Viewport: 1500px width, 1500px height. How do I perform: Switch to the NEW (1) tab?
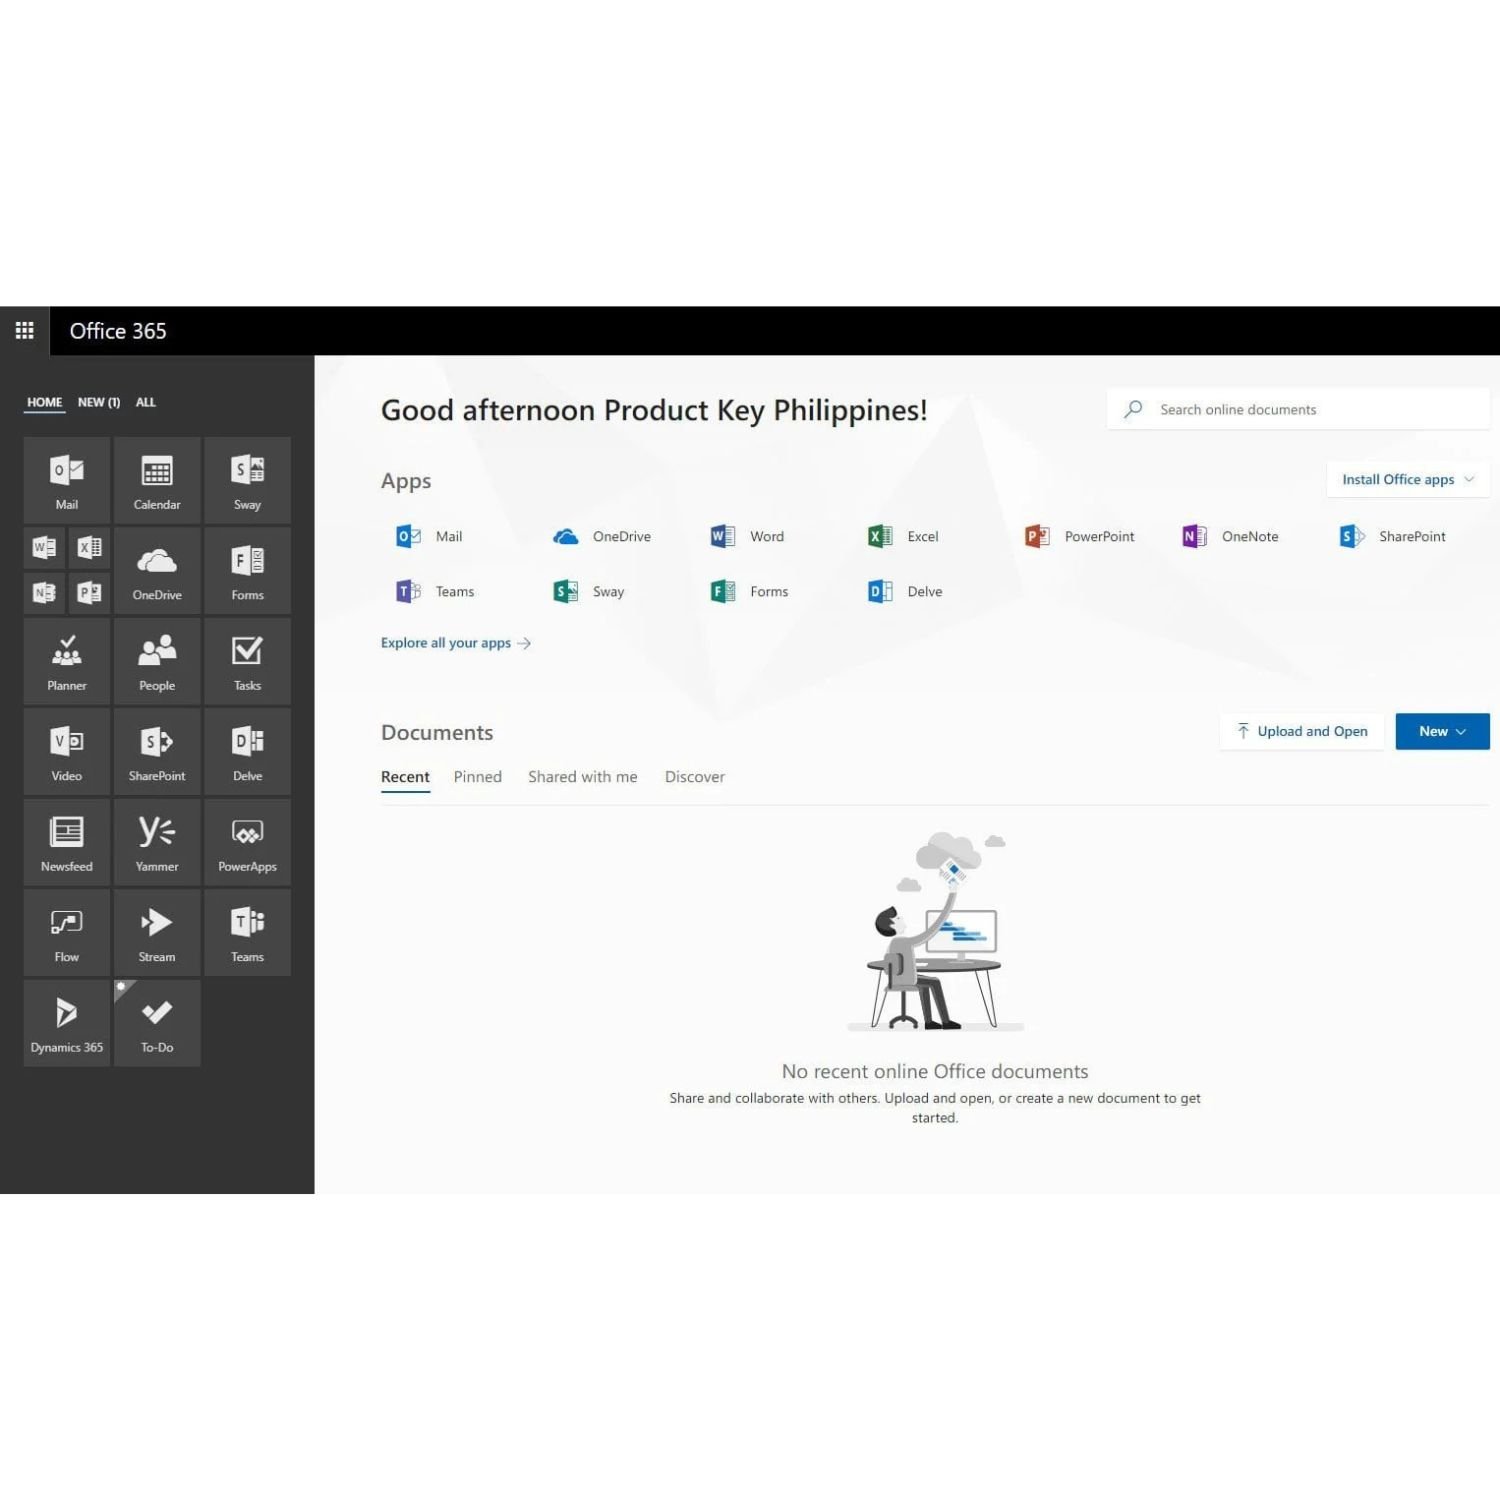pyautogui.click(x=98, y=402)
